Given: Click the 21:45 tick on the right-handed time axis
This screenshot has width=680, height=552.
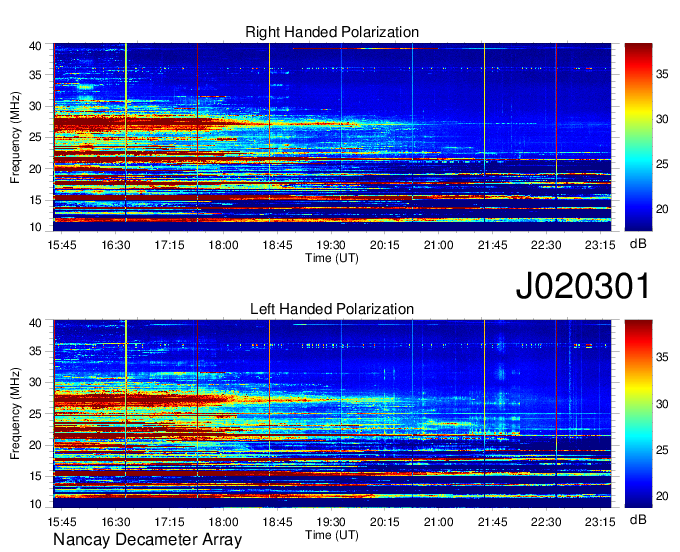Looking at the screenshot, I should point(492,245).
